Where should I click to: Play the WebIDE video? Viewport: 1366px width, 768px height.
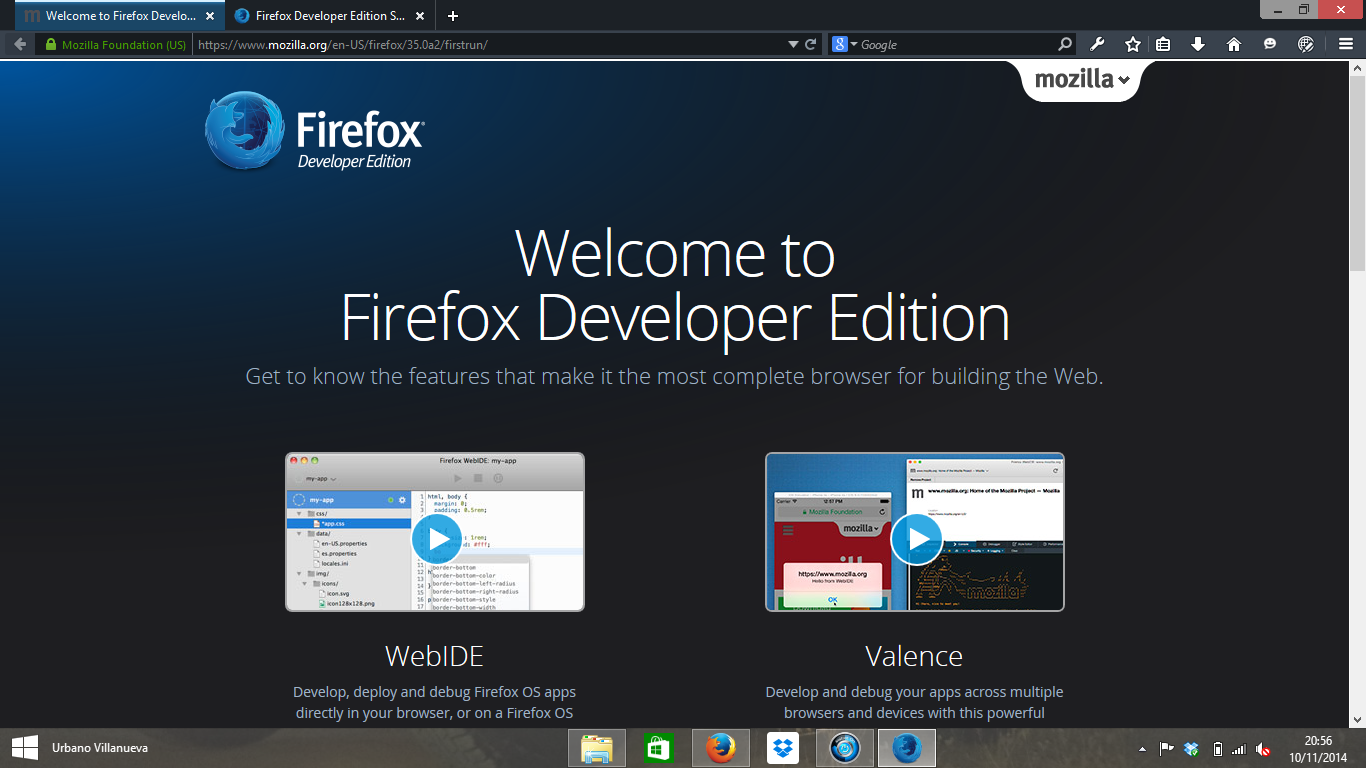click(x=437, y=539)
